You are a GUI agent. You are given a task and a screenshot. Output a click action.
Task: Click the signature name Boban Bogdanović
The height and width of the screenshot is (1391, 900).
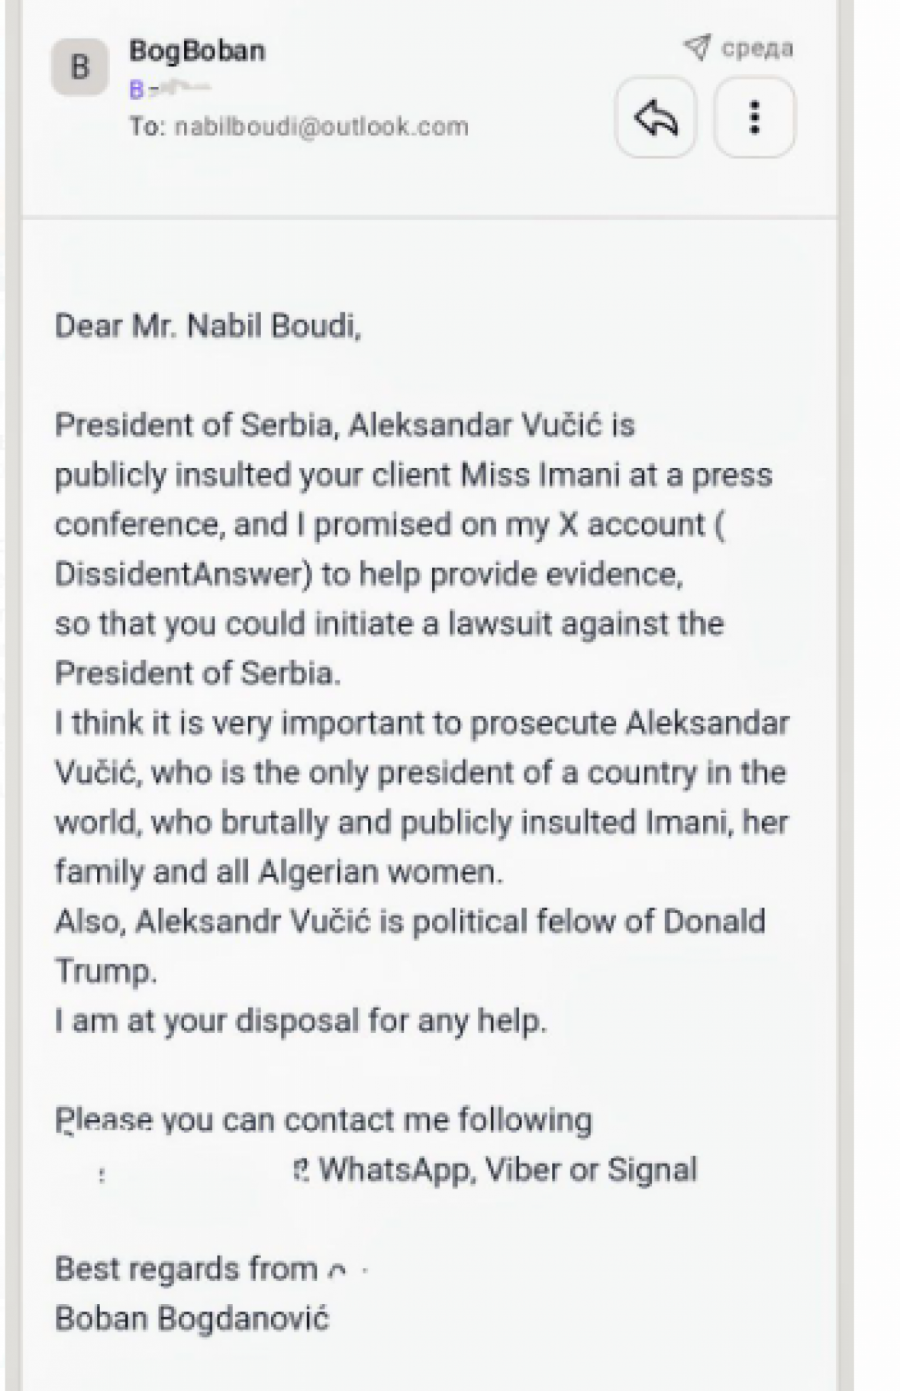pos(191,1318)
